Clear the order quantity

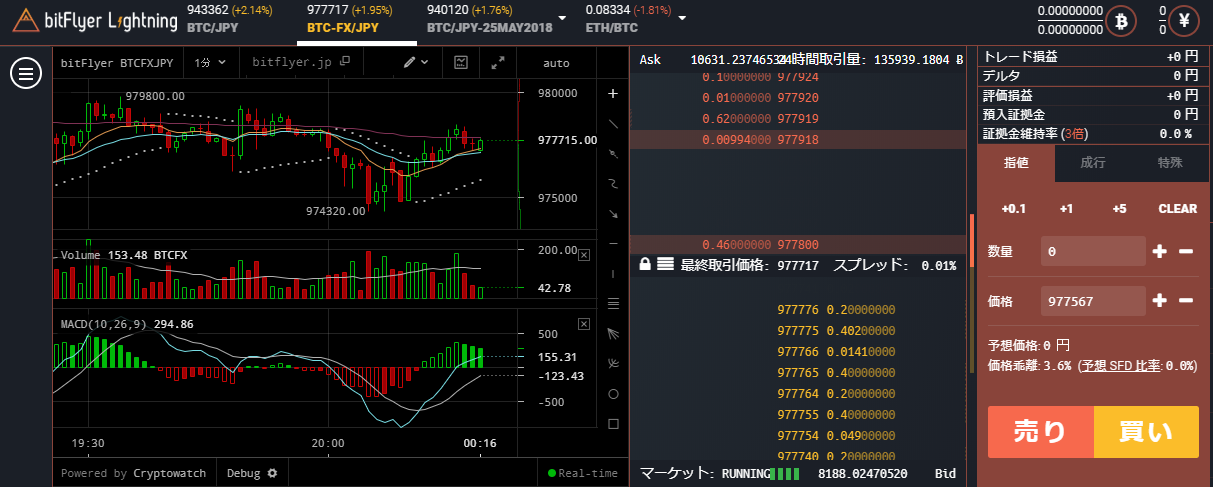click(x=1177, y=209)
